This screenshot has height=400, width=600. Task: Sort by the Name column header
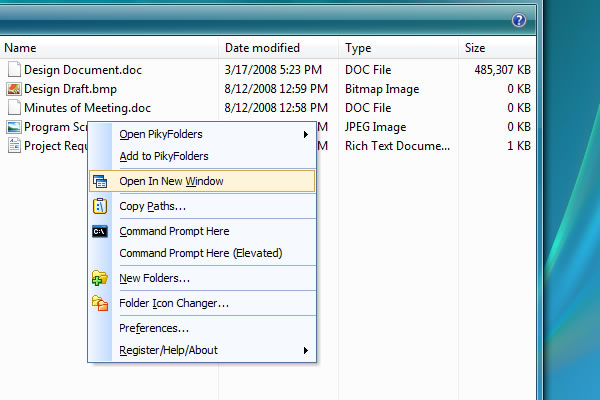[x=109, y=48]
